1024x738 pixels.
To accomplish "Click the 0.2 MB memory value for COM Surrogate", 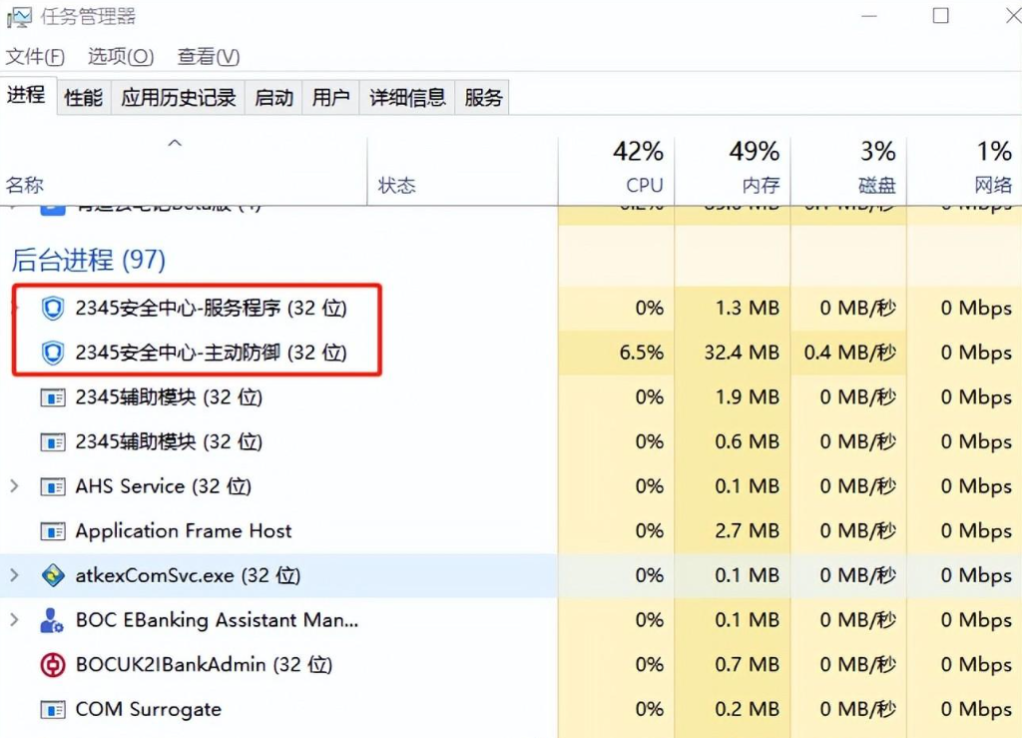I will tap(748, 709).
